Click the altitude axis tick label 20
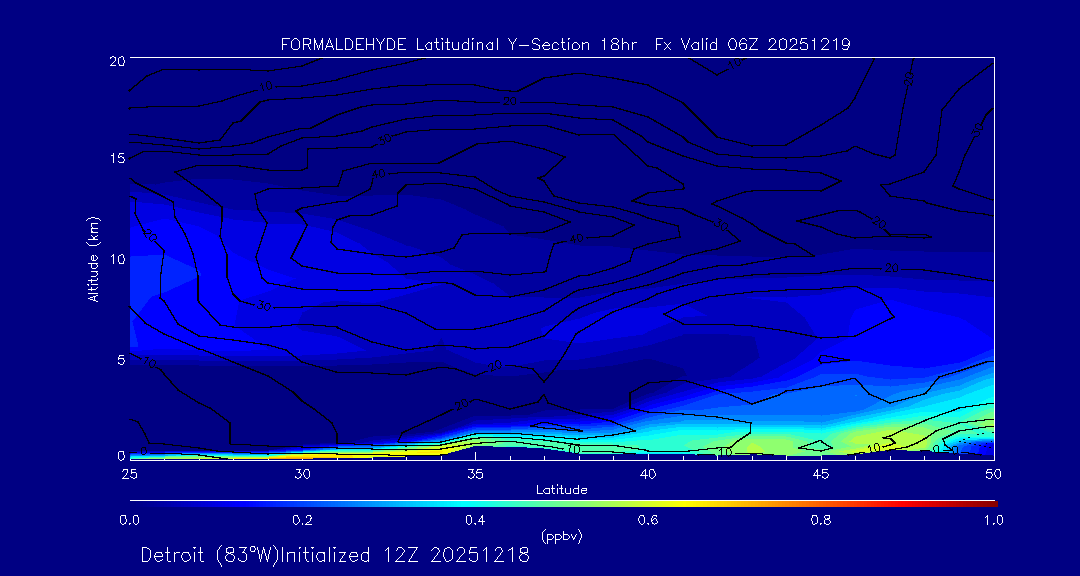Viewport: 1080px width, 576px height. point(115,61)
